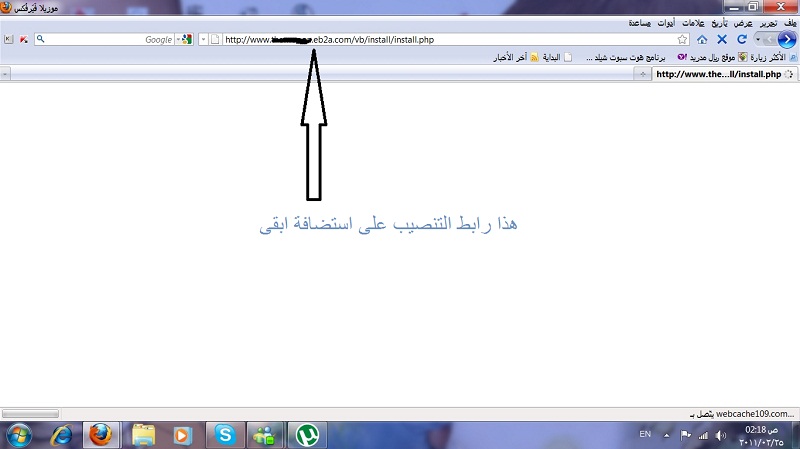Click the Google search engine icon
The height and width of the screenshot is (449, 800).
coord(186,40)
